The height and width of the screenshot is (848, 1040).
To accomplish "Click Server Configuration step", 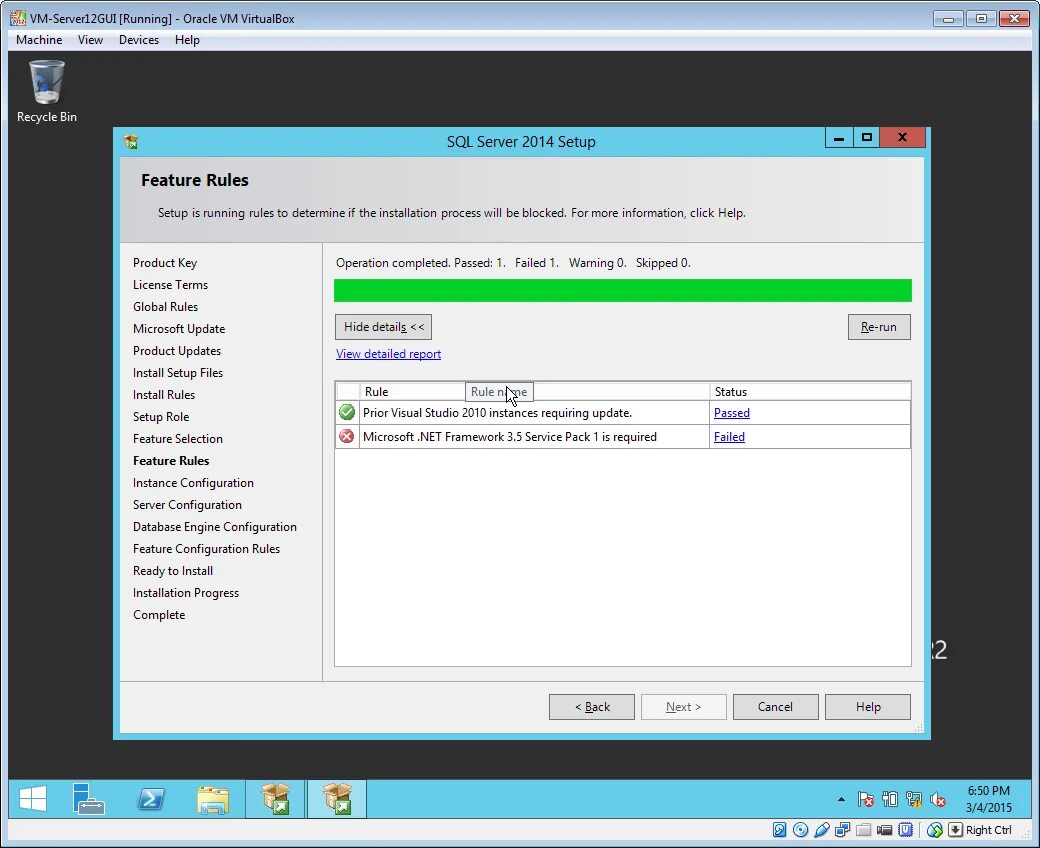I will pyautogui.click(x=187, y=505).
